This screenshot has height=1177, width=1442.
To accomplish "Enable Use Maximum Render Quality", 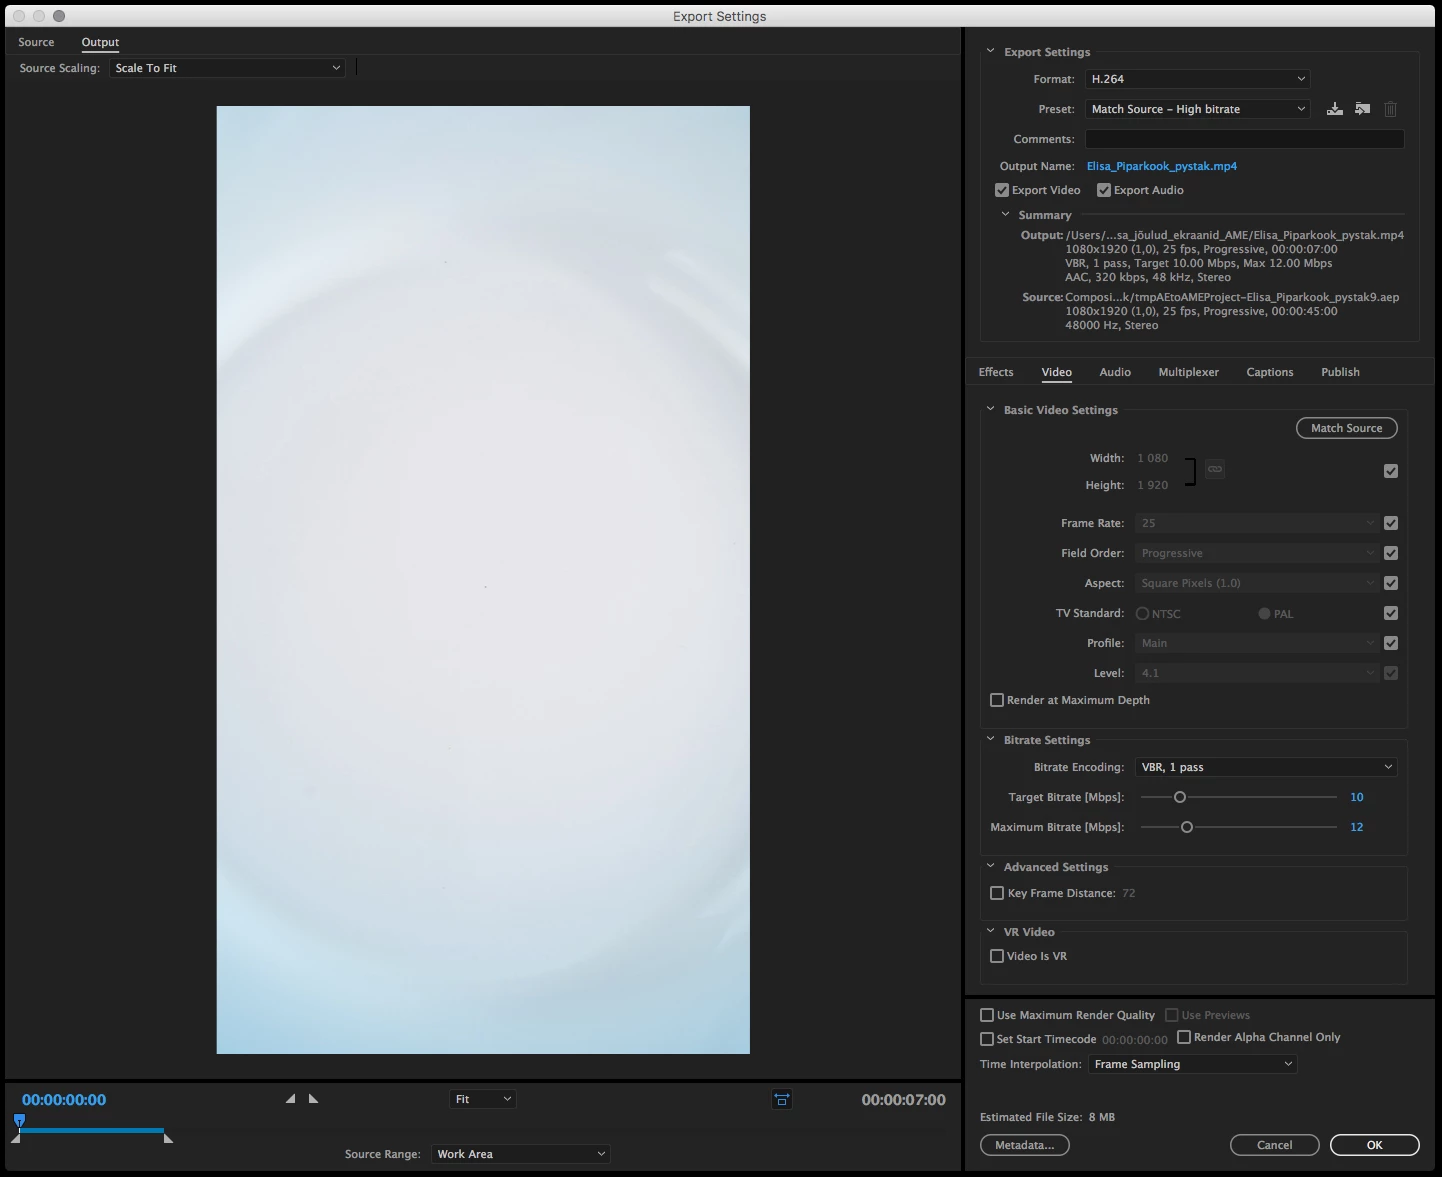I will [987, 1015].
